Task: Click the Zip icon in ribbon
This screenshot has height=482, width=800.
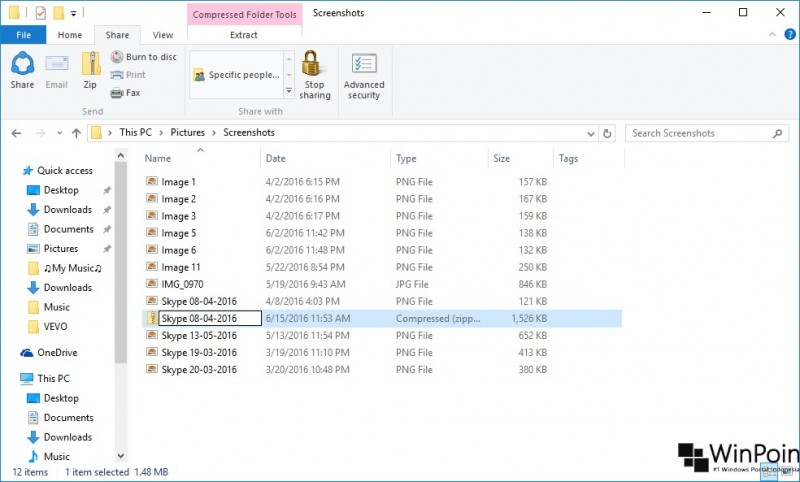Action: coord(90,70)
